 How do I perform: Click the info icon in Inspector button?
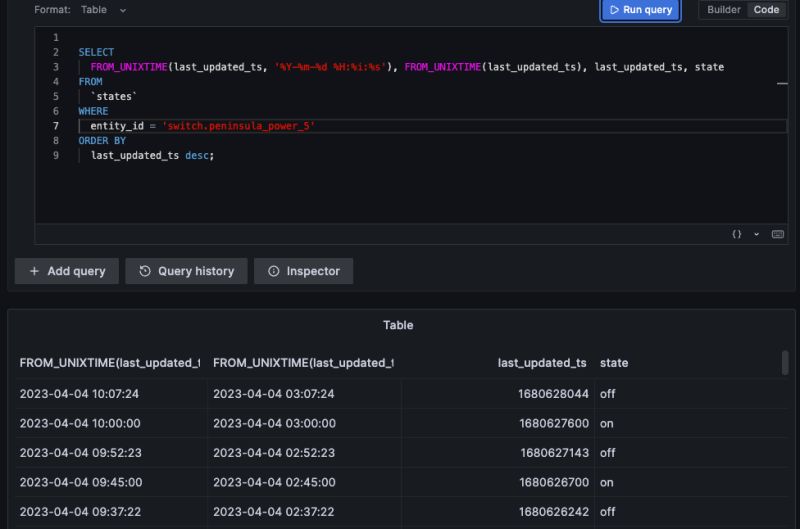[274, 271]
